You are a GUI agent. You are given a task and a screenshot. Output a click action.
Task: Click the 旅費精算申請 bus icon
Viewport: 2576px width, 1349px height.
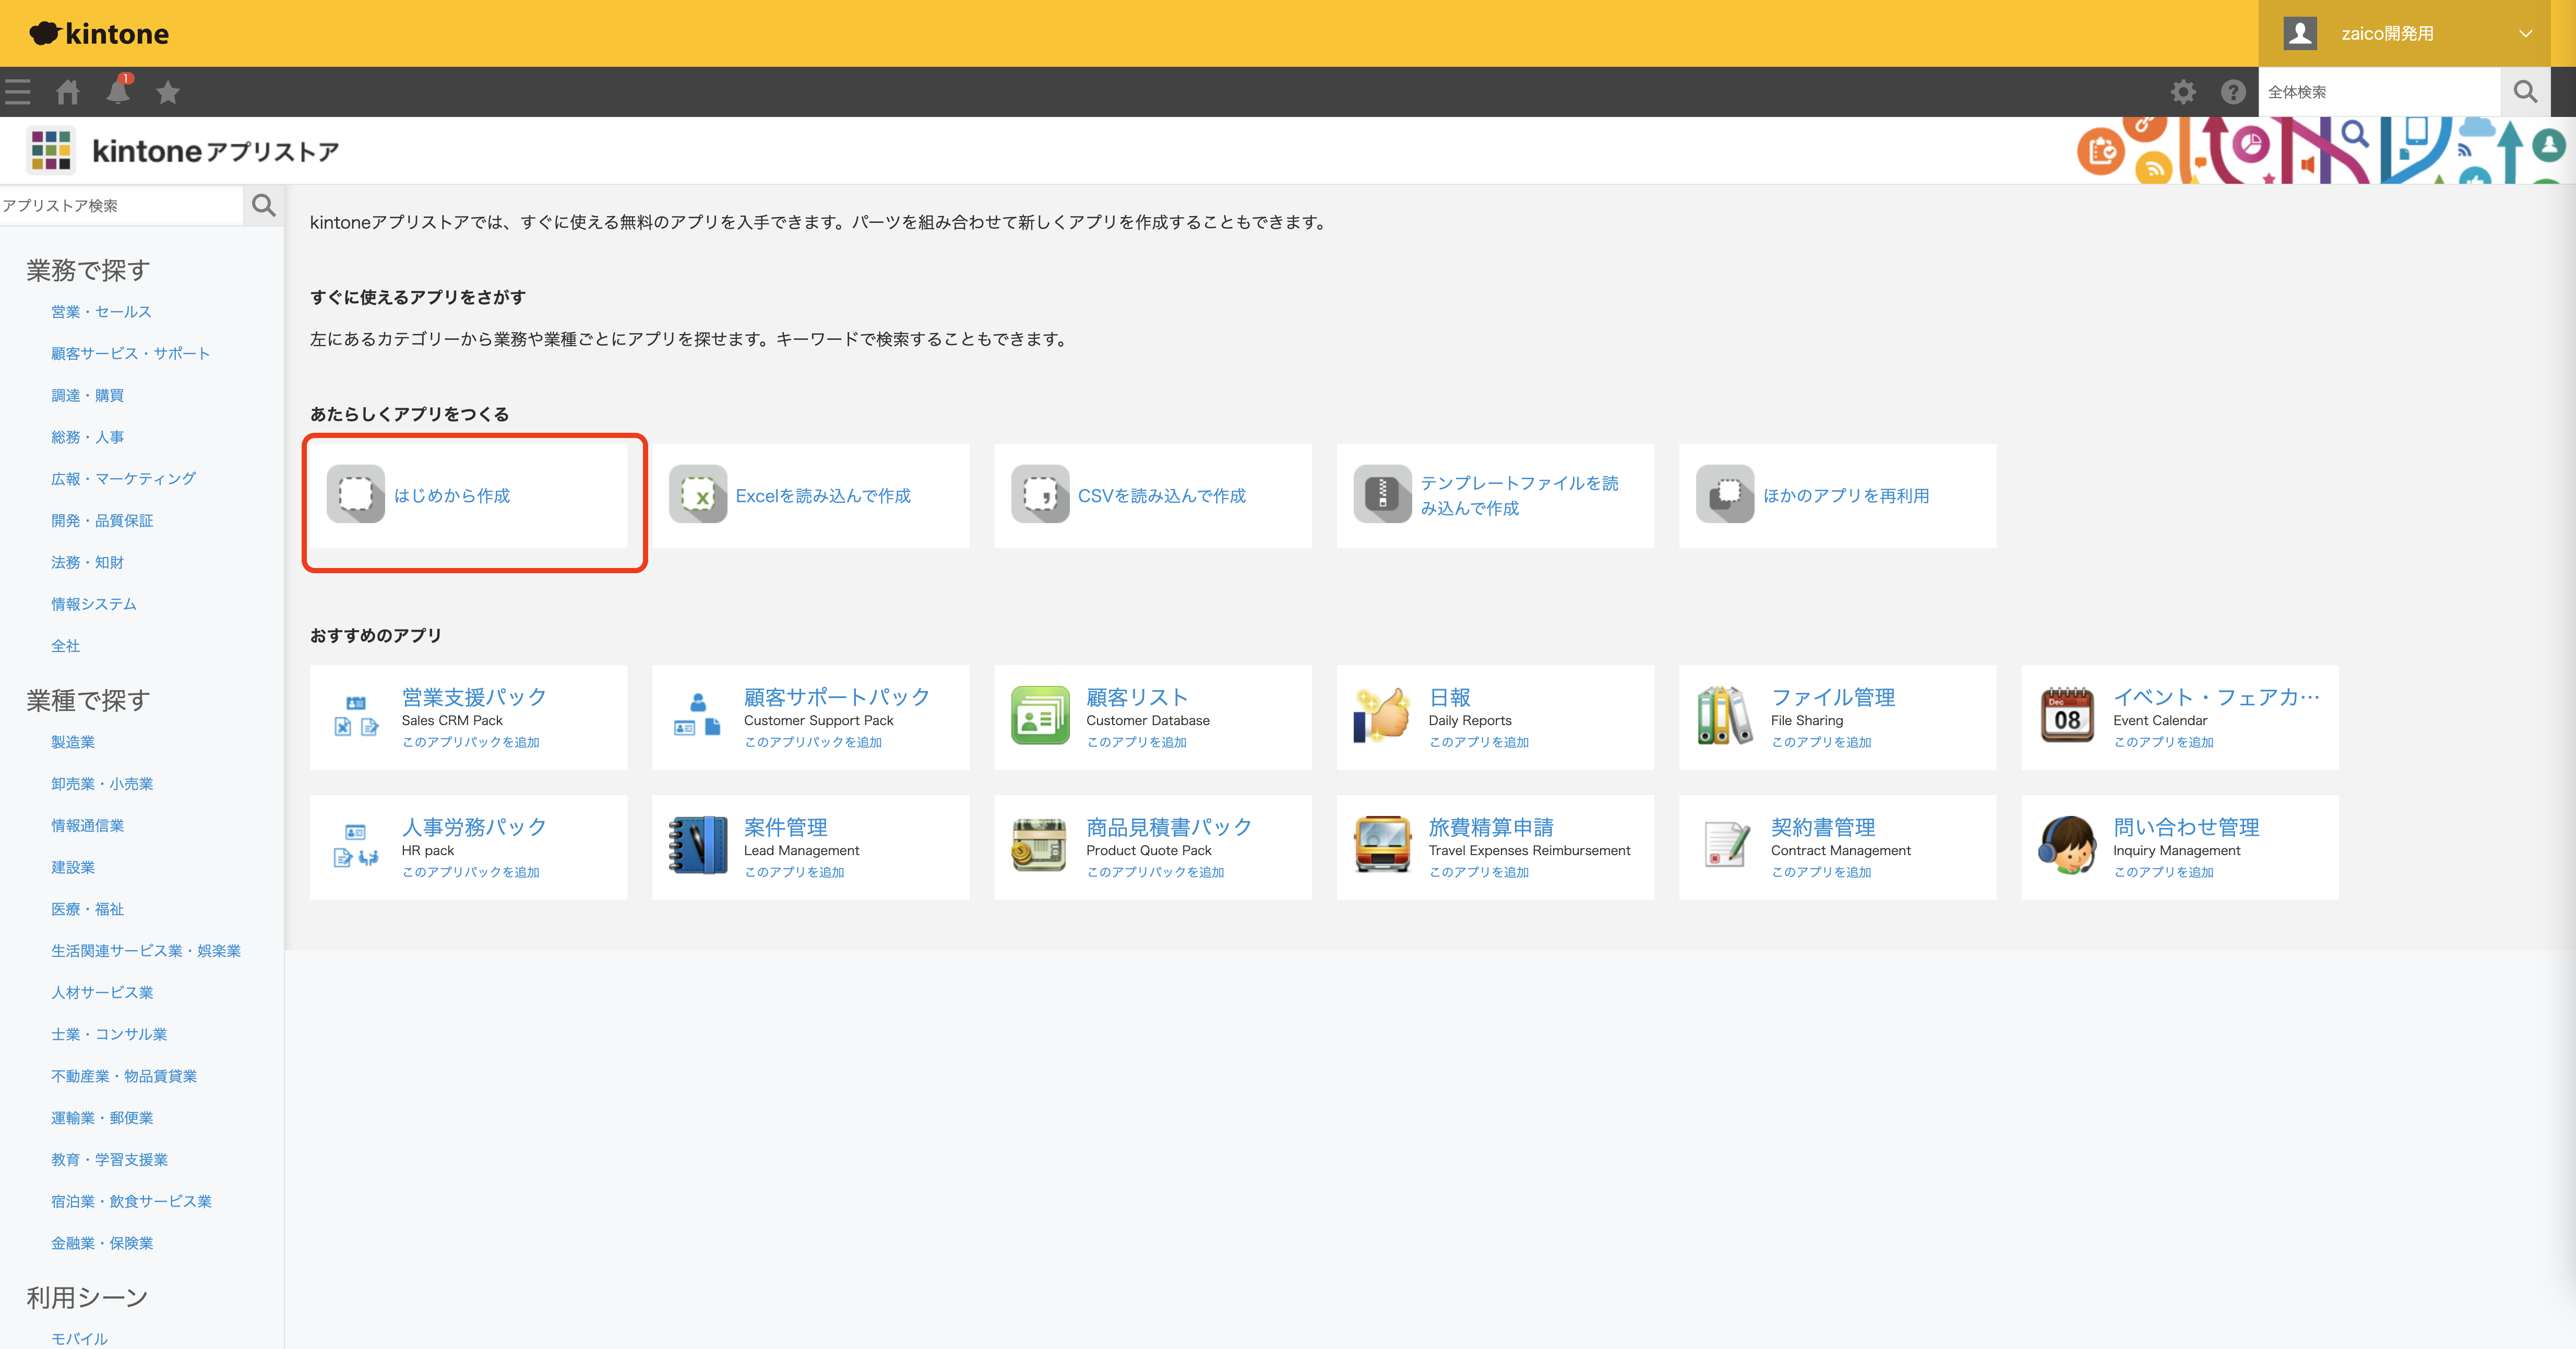pyautogui.click(x=1382, y=845)
